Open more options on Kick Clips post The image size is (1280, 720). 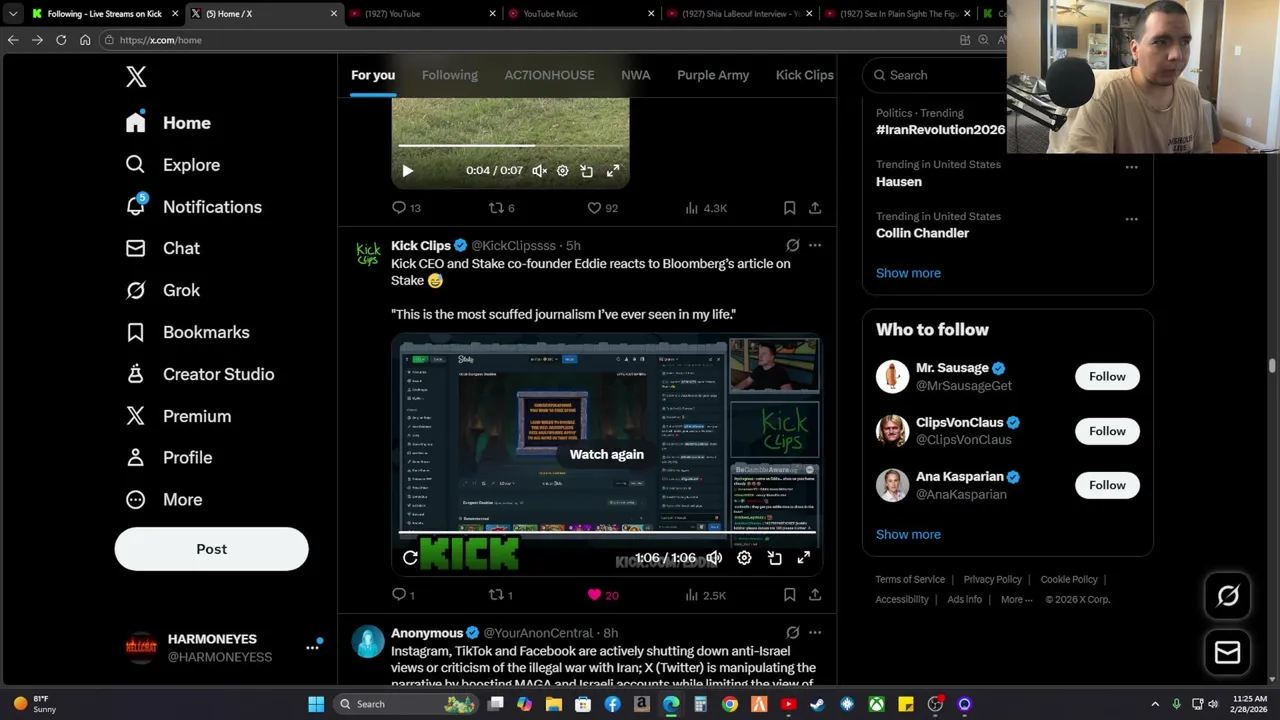(x=815, y=245)
